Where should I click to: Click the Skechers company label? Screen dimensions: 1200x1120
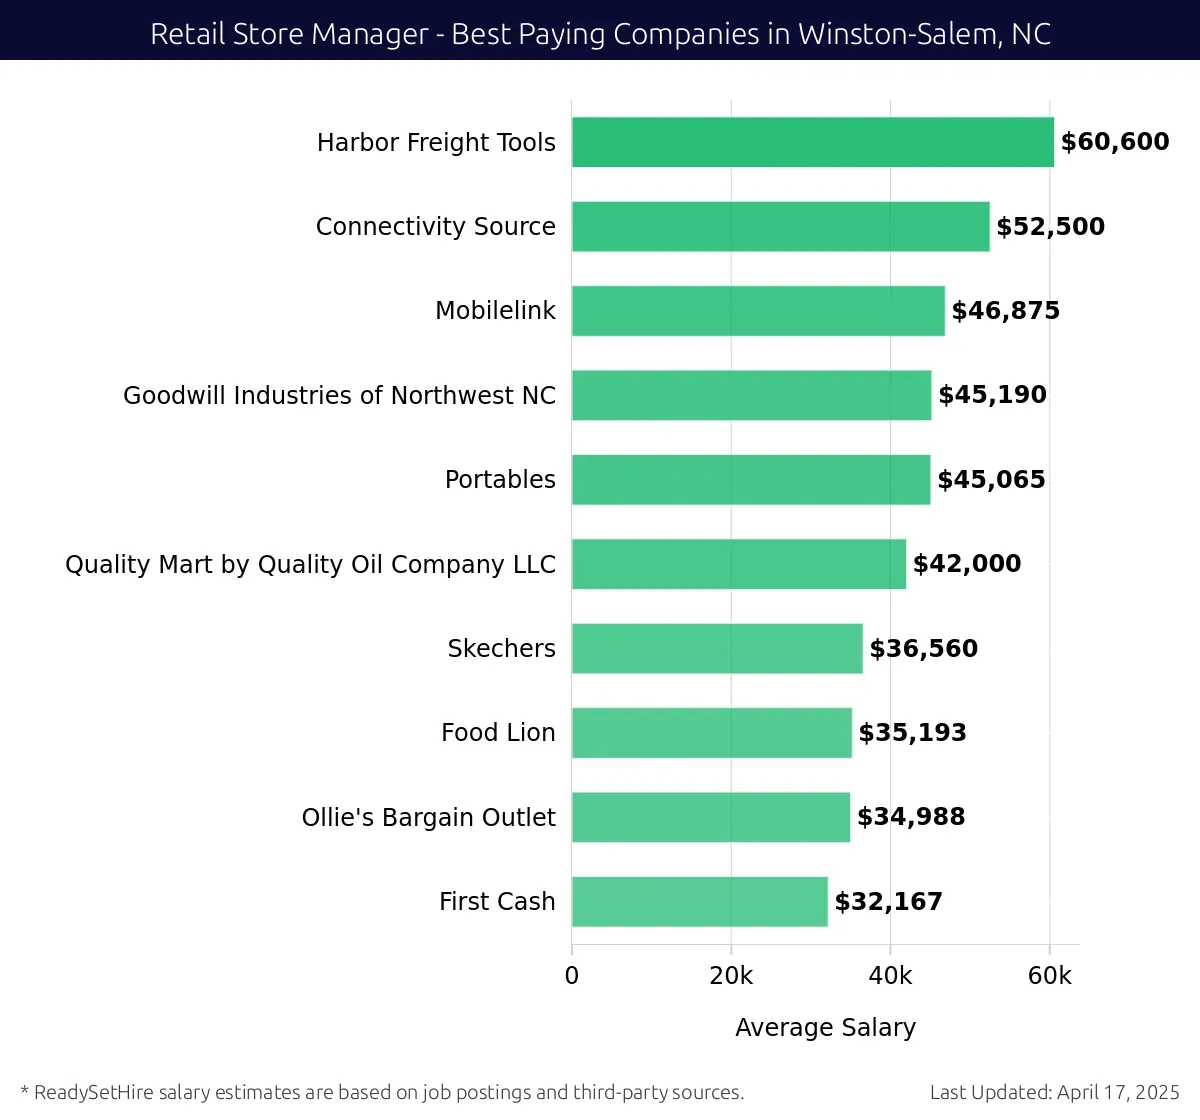click(x=501, y=648)
